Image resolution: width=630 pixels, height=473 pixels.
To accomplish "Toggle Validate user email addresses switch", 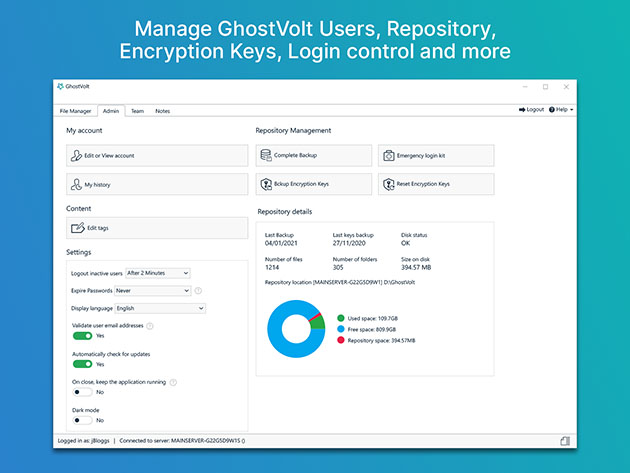I will (82, 336).
